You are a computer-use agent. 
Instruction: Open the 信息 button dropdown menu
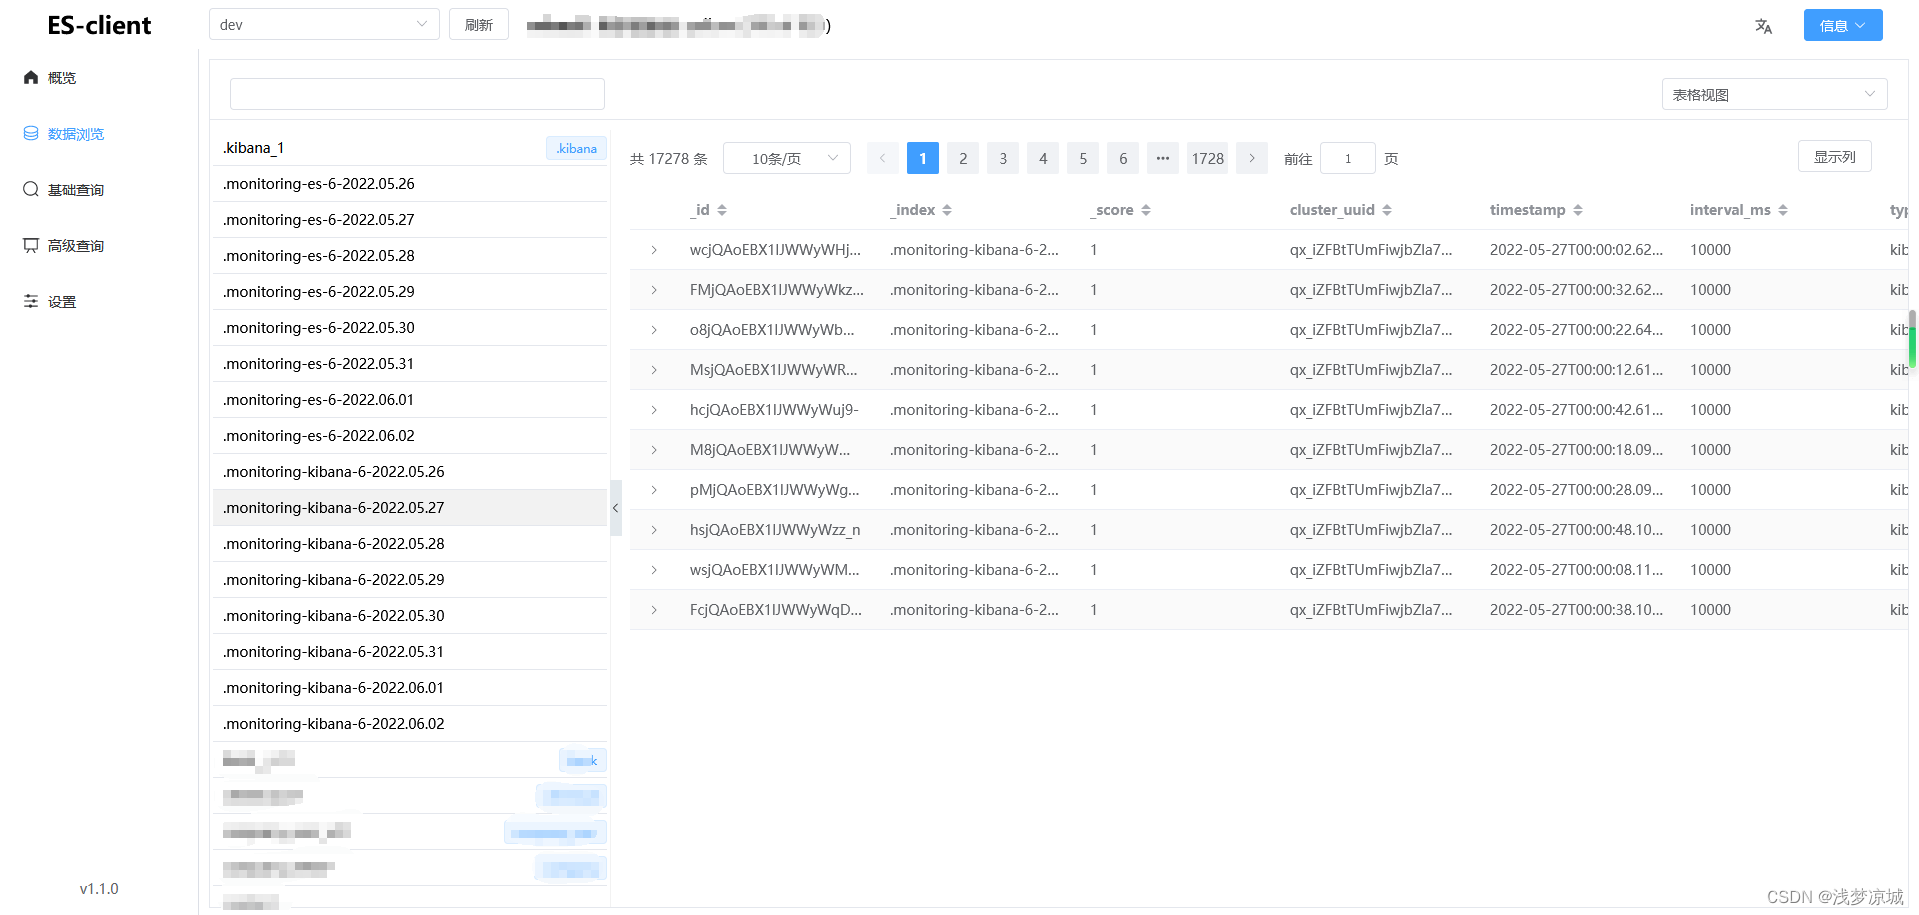click(x=1841, y=25)
